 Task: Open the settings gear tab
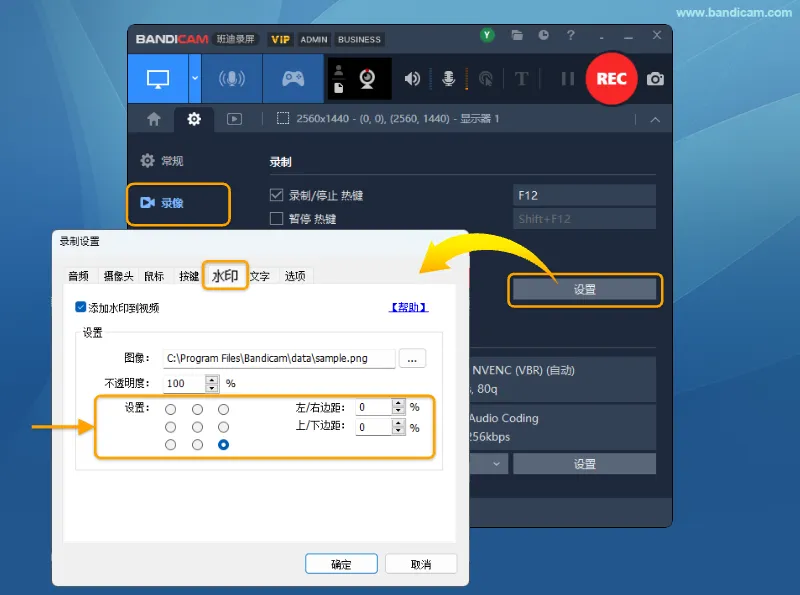click(x=194, y=119)
